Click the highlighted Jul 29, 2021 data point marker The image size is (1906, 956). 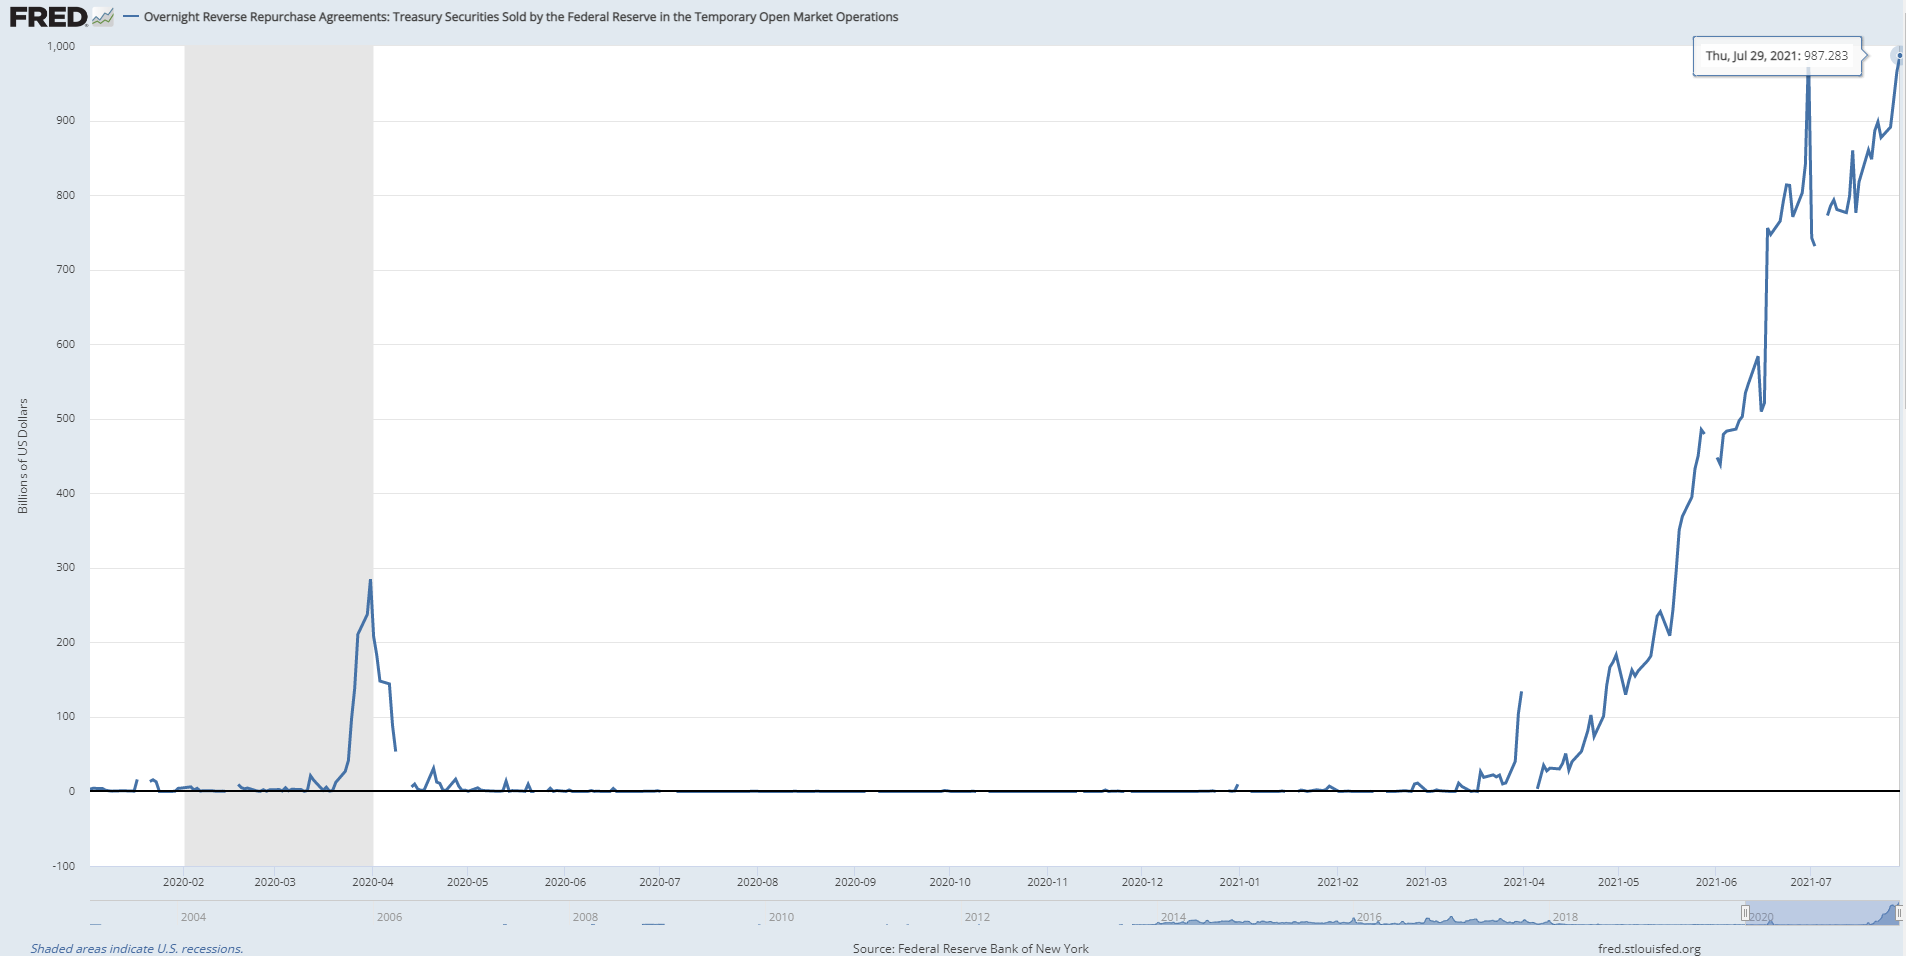point(1898,56)
